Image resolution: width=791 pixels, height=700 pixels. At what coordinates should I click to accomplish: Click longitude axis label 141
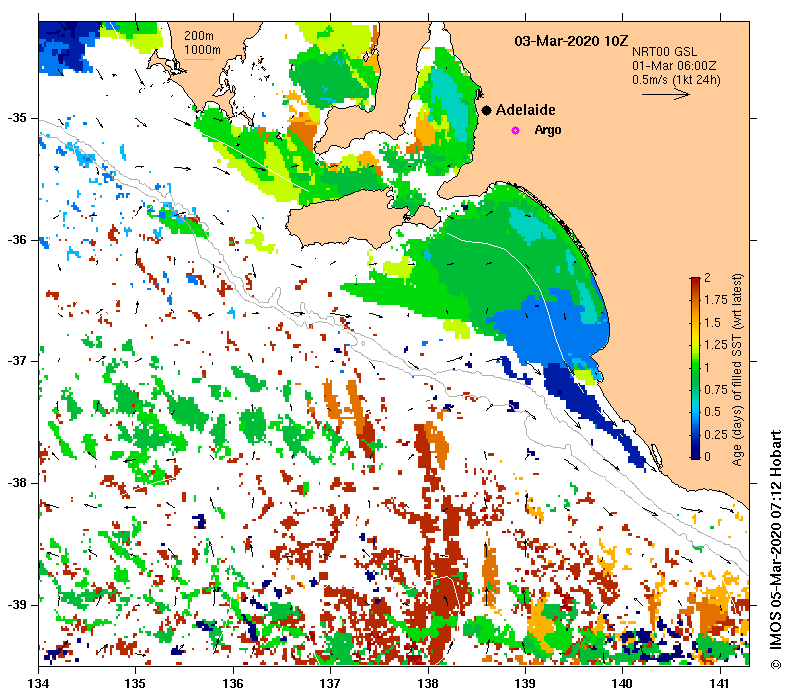pyautogui.click(x=719, y=683)
